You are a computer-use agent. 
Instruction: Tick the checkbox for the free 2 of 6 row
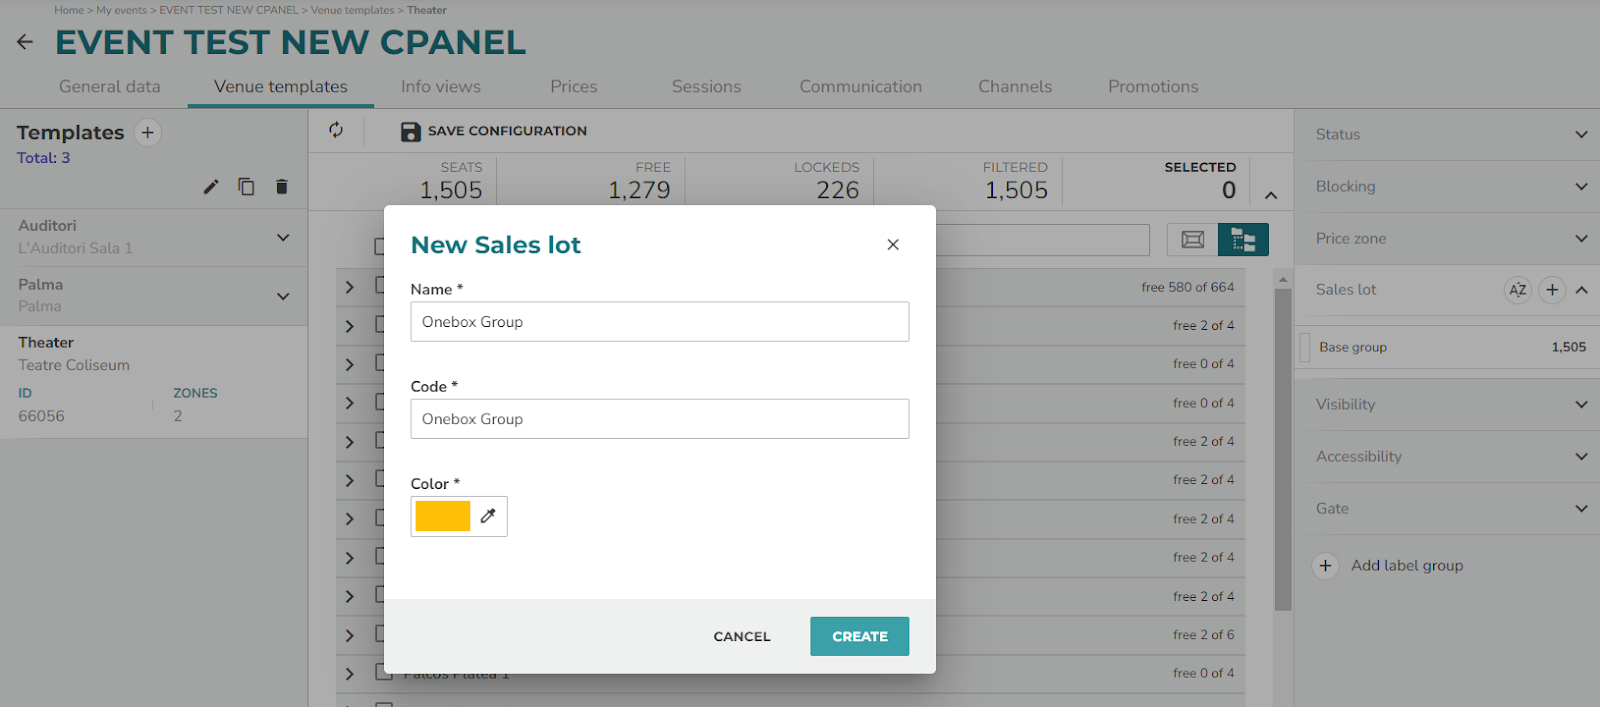380,633
